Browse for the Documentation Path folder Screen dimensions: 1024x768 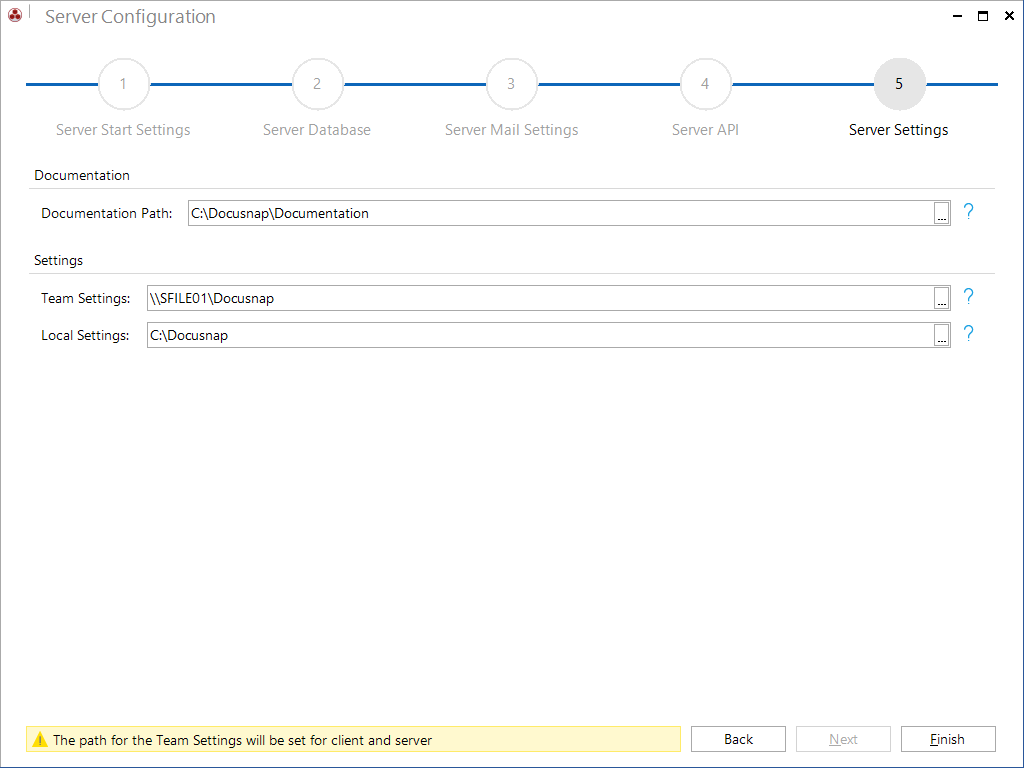coord(941,213)
